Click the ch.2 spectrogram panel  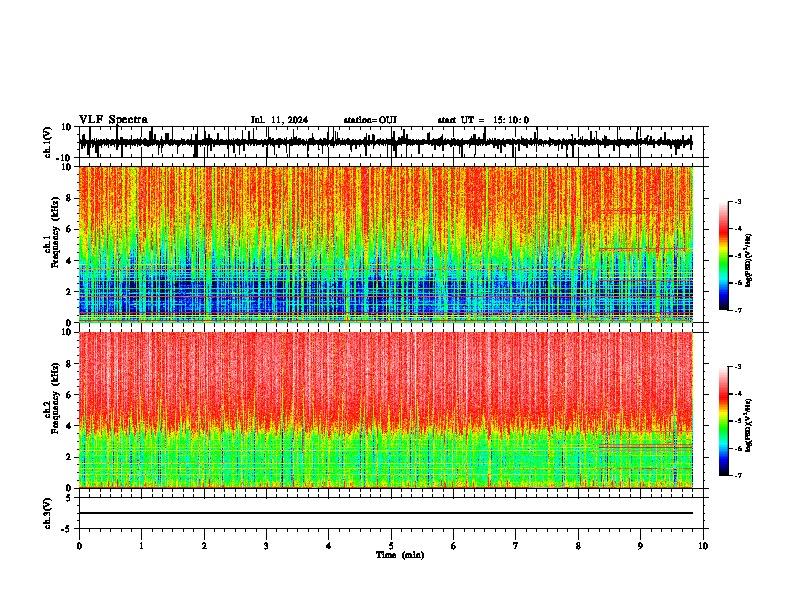pyautogui.click(x=386, y=410)
